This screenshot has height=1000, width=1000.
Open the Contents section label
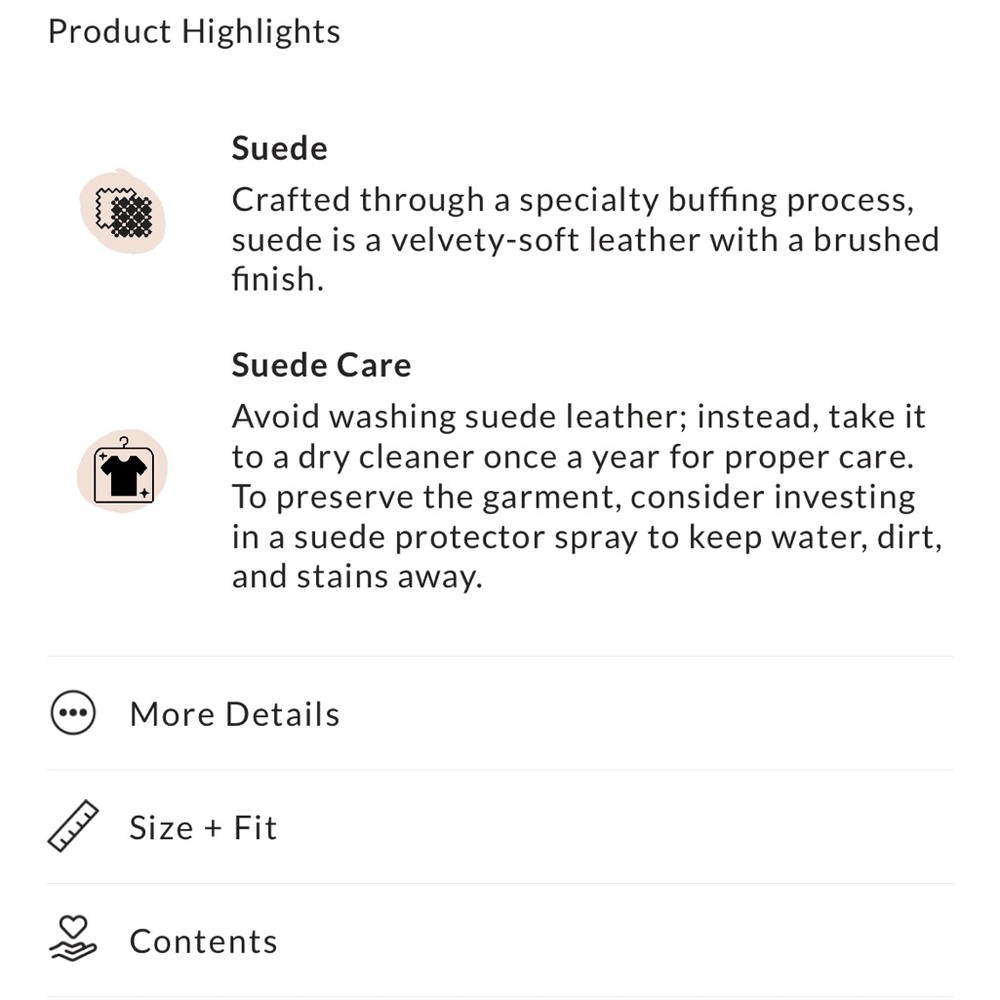(203, 941)
